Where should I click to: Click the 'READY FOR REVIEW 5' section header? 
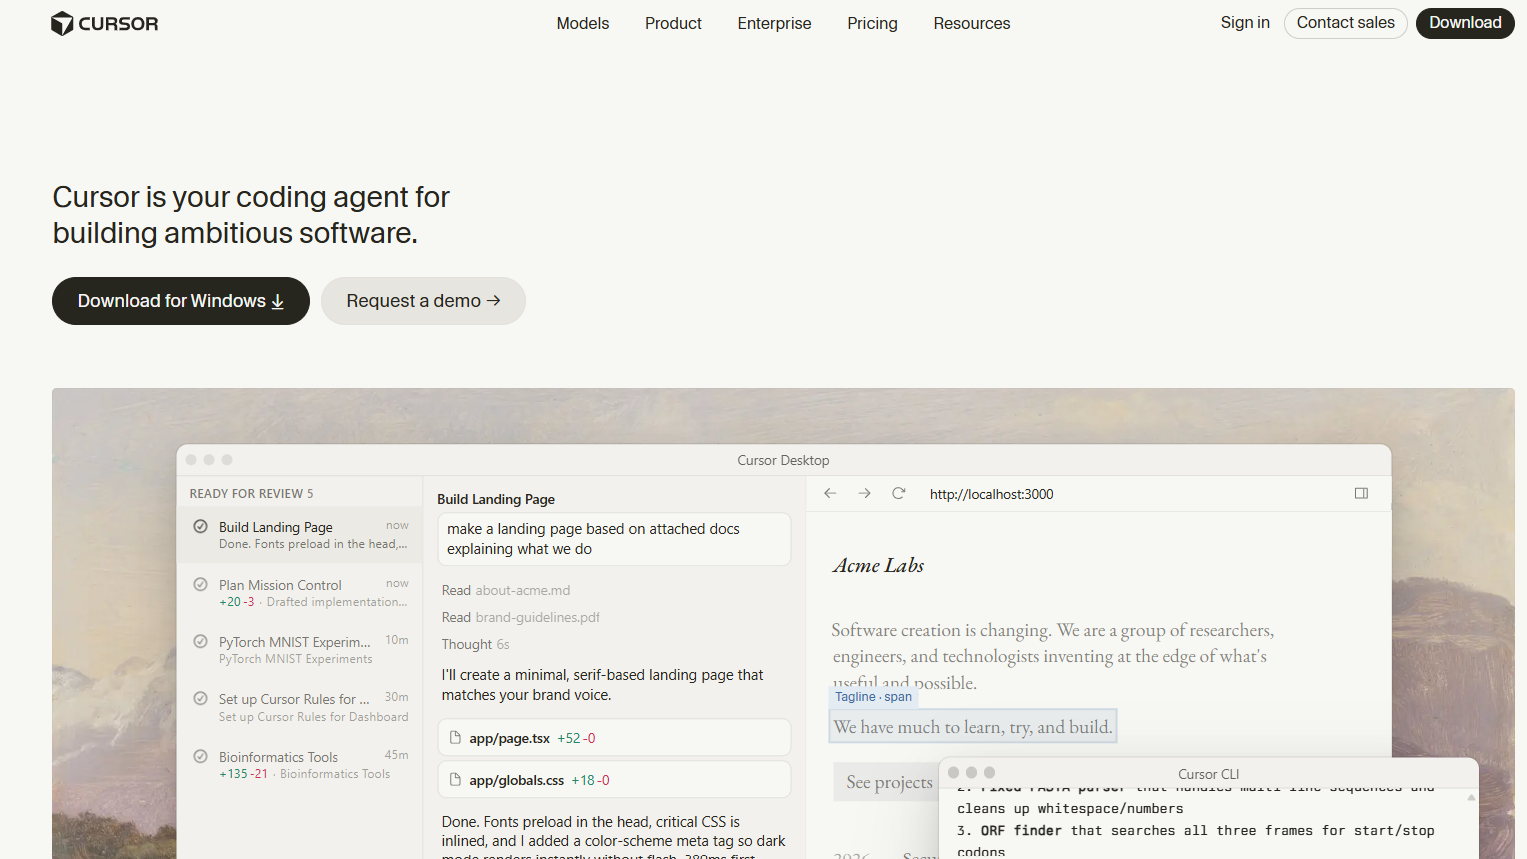pyautogui.click(x=251, y=494)
